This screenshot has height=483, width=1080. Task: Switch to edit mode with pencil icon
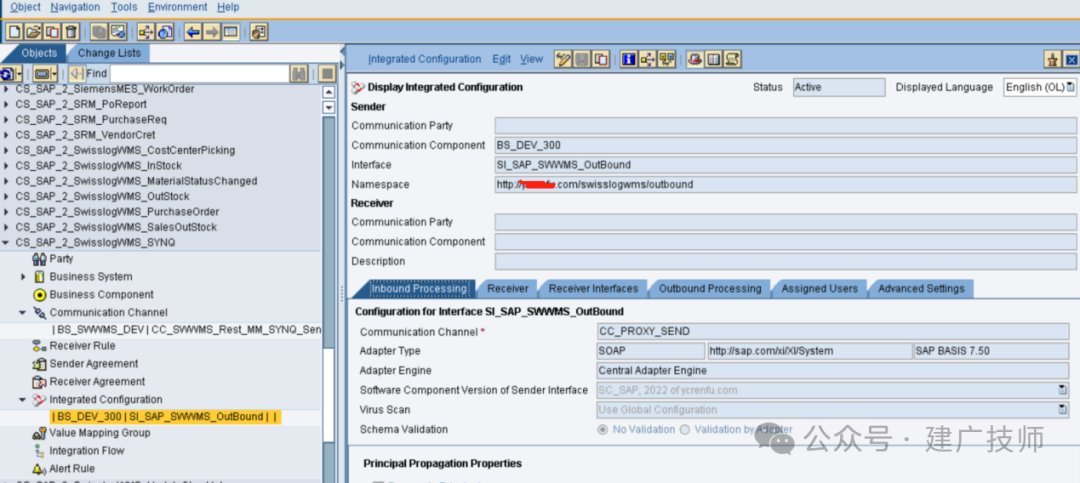click(x=563, y=59)
